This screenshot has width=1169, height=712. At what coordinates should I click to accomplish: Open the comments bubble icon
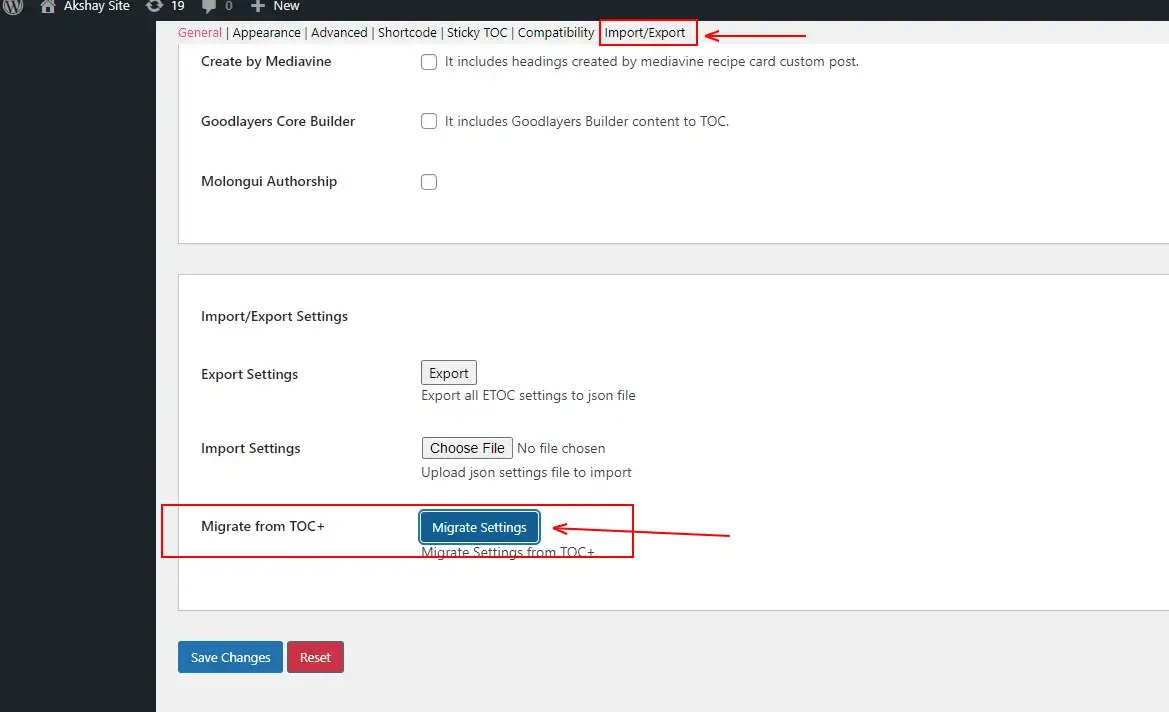209,6
